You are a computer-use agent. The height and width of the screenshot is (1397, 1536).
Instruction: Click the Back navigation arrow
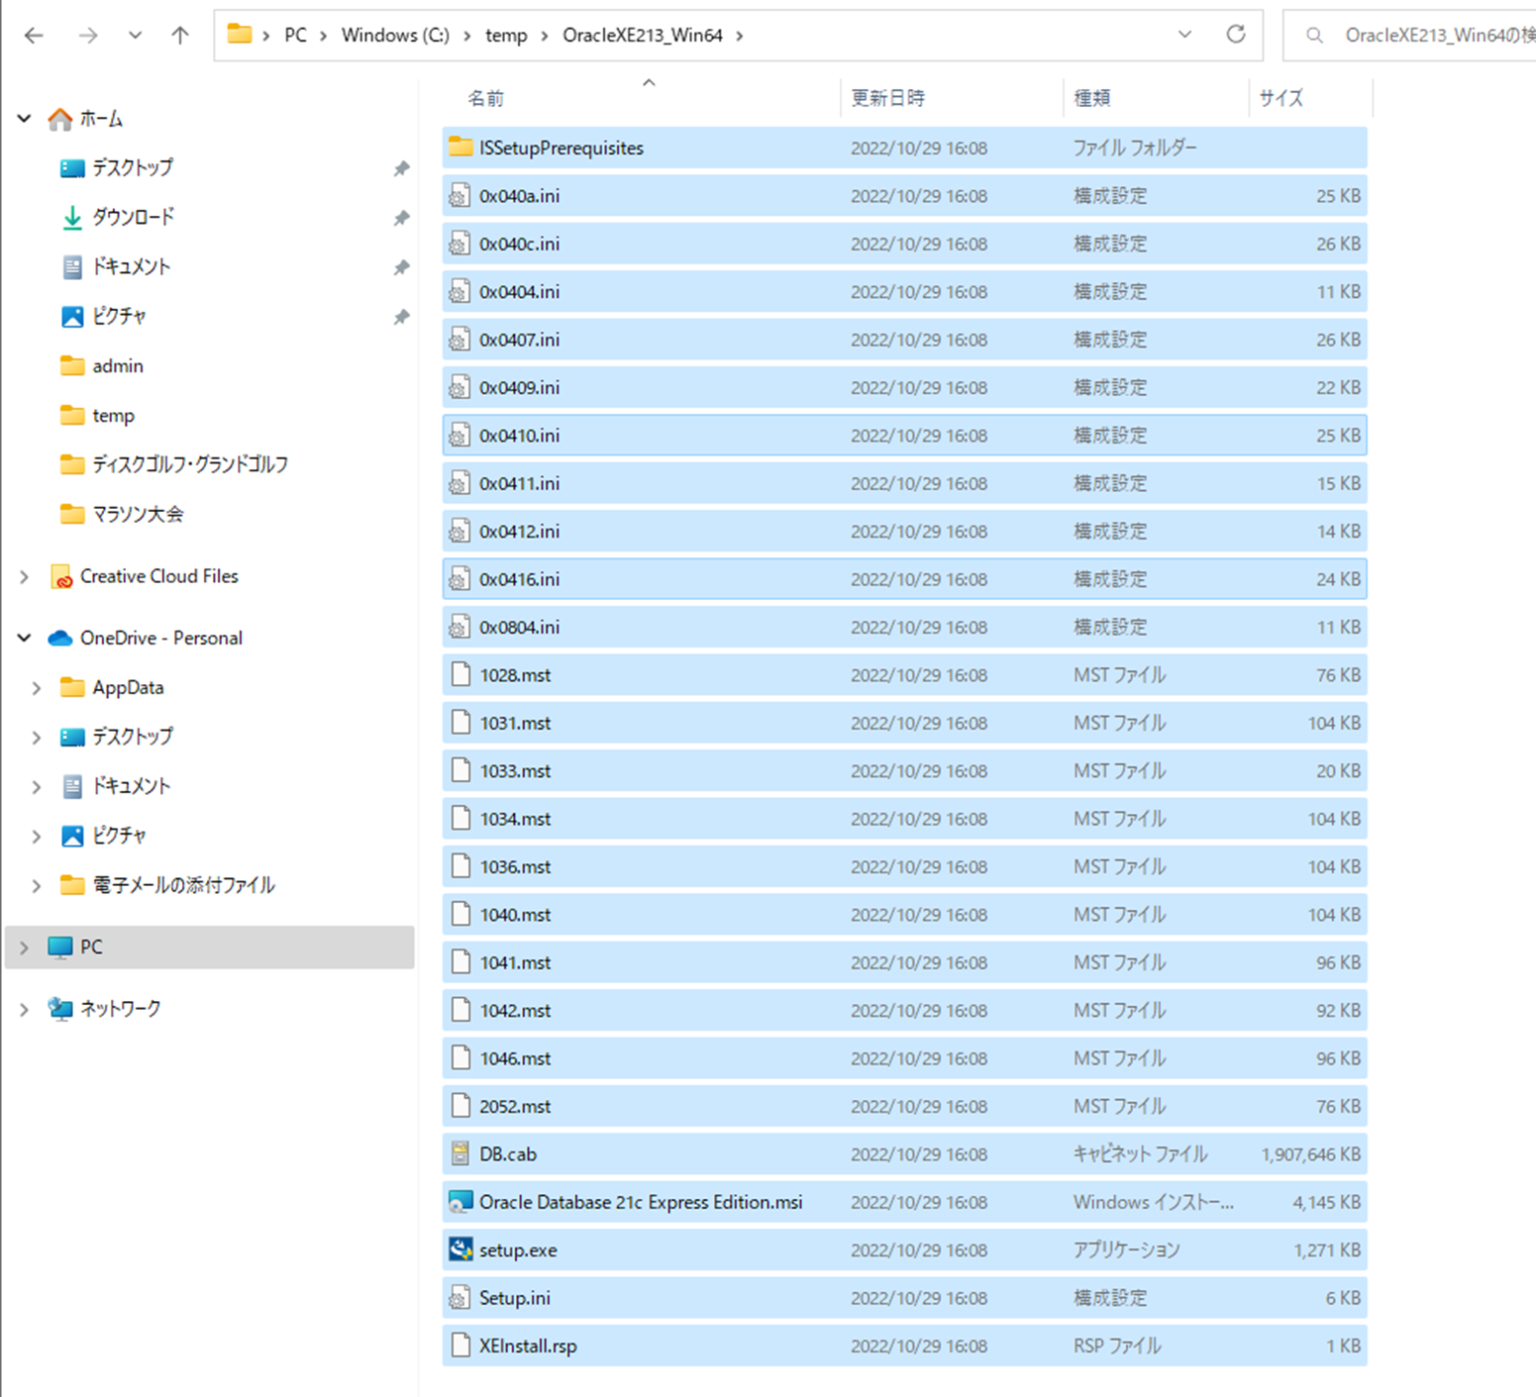[x=34, y=36]
